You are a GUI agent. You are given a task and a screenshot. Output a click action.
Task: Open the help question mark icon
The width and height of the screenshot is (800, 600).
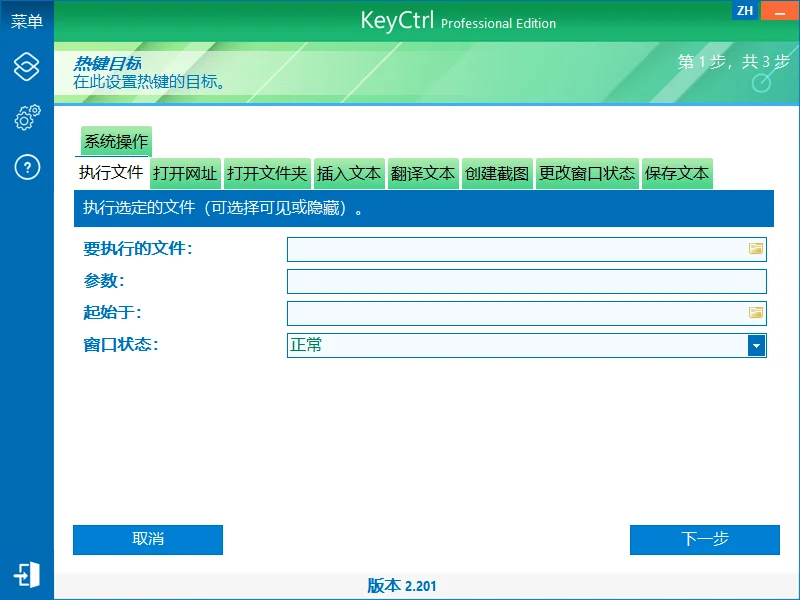(27, 167)
